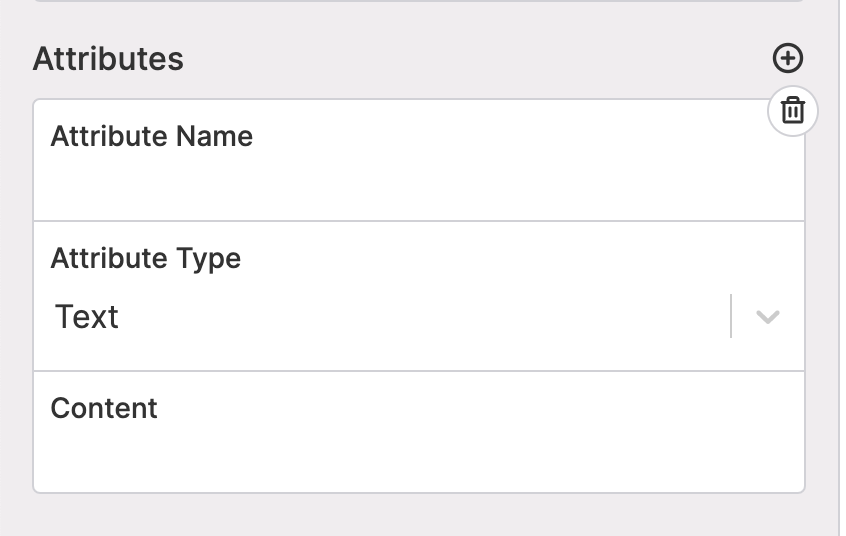Click the gray space between Attributes and plus

tap(475, 58)
